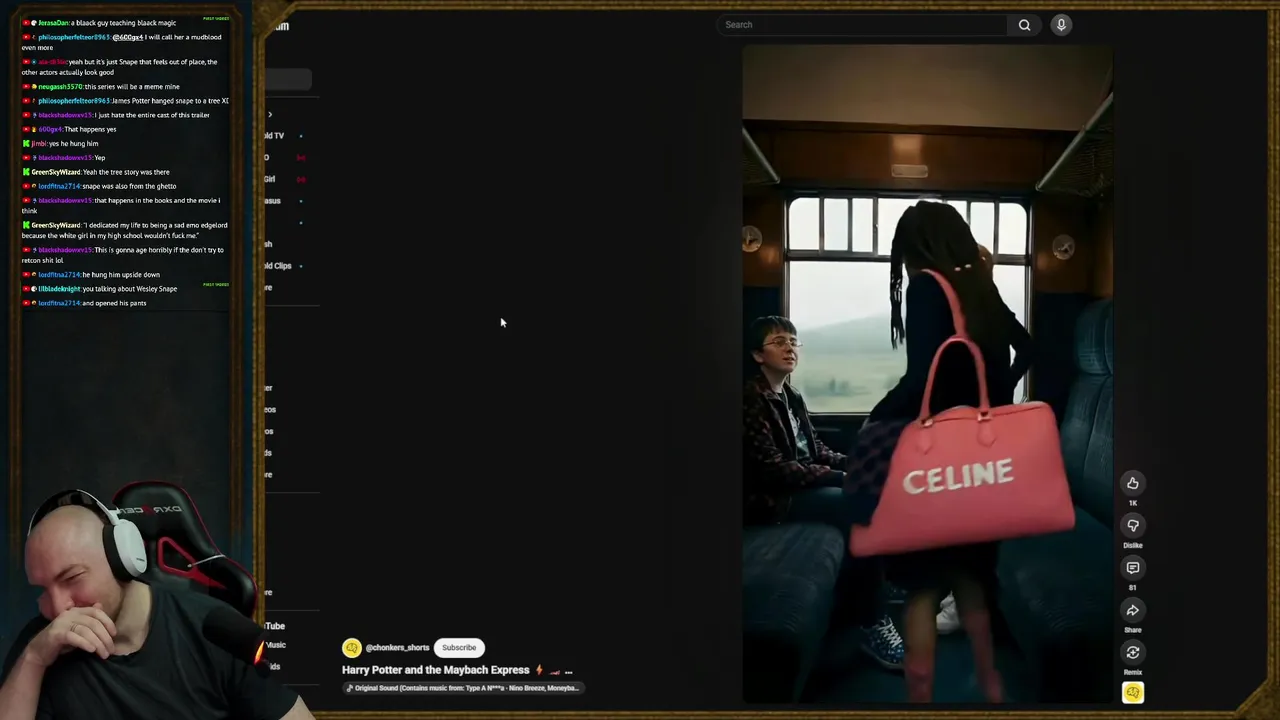The image size is (1280, 720).
Task: Click the live indicator beside 'Girl' channel
Action: click(301, 180)
